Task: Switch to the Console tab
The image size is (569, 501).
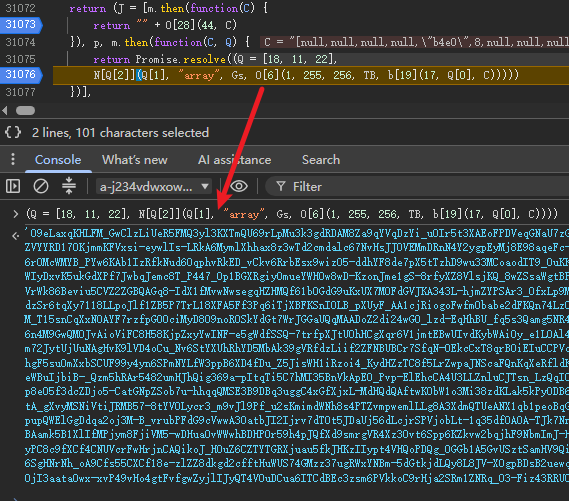Action: click(58, 160)
